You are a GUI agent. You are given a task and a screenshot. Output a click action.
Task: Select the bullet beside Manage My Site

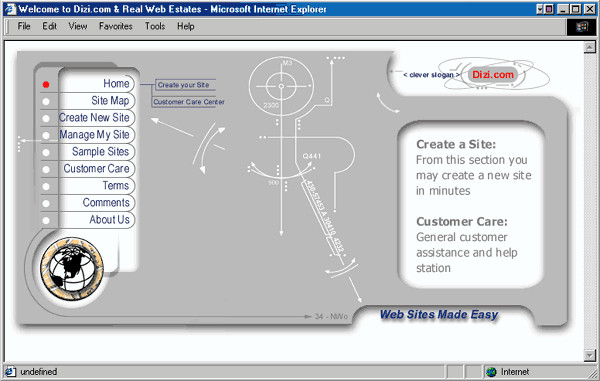pyautogui.click(x=46, y=135)
